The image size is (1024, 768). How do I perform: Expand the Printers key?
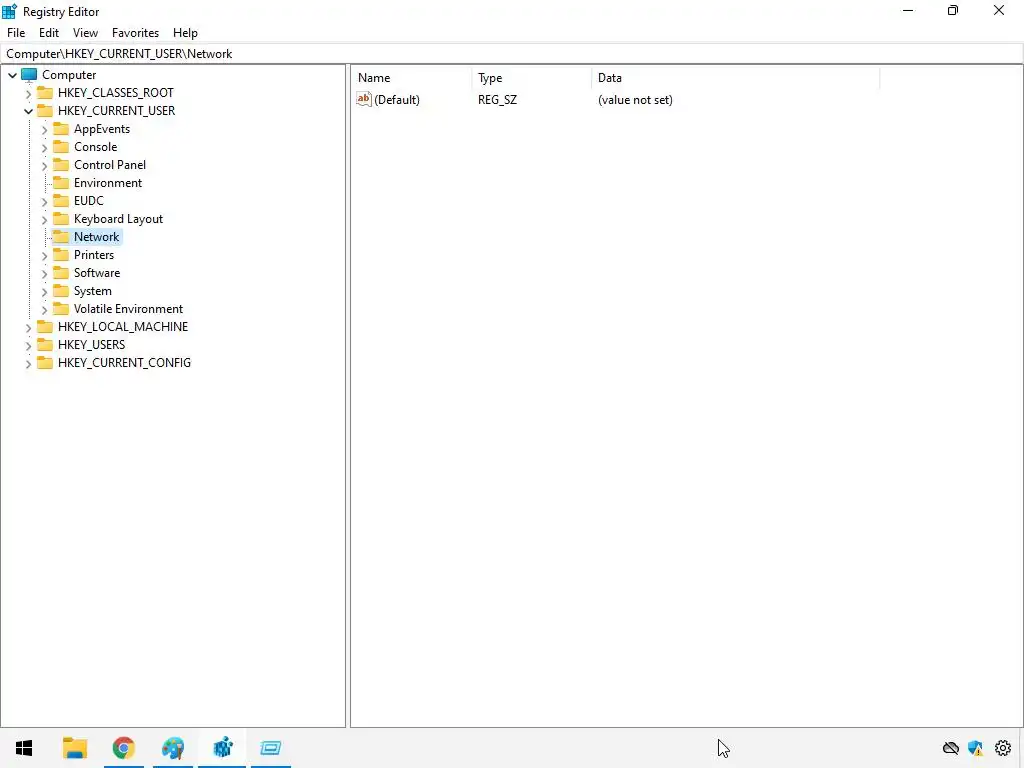(44, 255)
